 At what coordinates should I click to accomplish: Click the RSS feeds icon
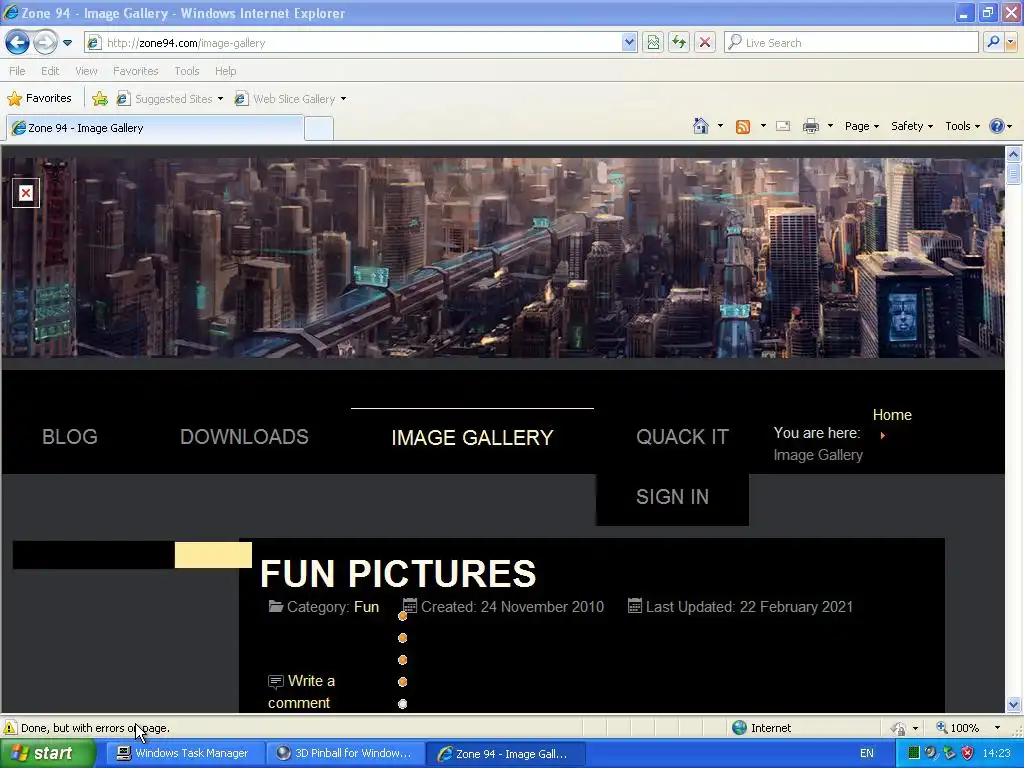pyautogui.click(x=743, y=127)
